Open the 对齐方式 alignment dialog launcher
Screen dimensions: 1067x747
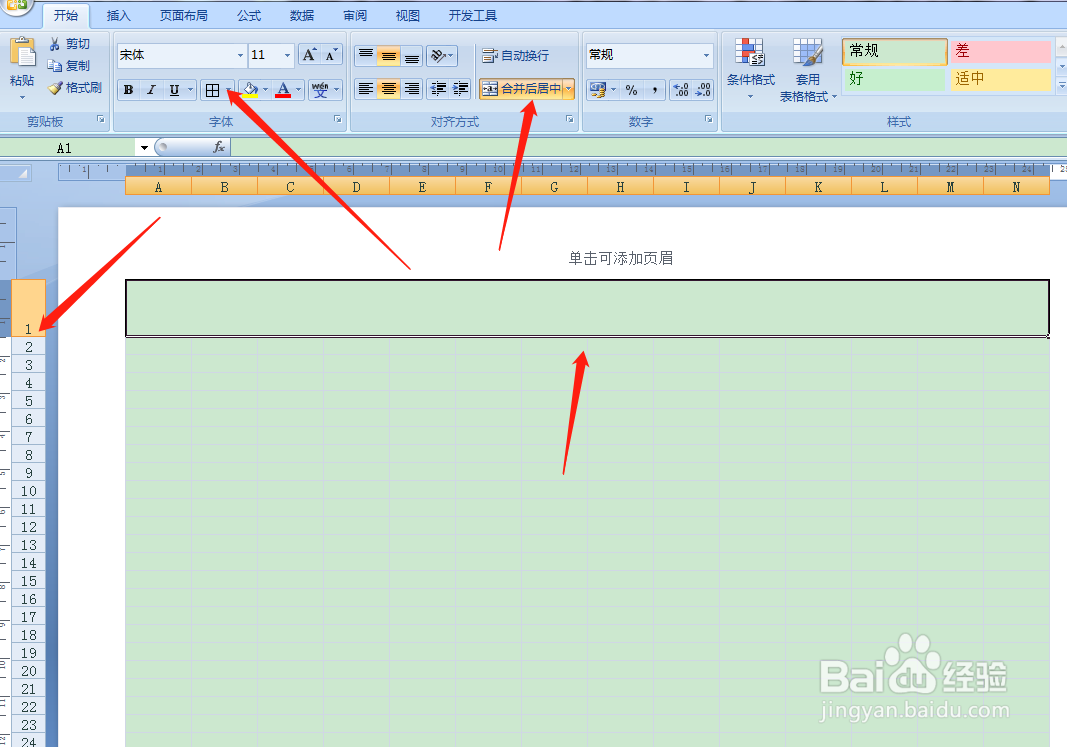pyautogui.click(x=570, y=119)
